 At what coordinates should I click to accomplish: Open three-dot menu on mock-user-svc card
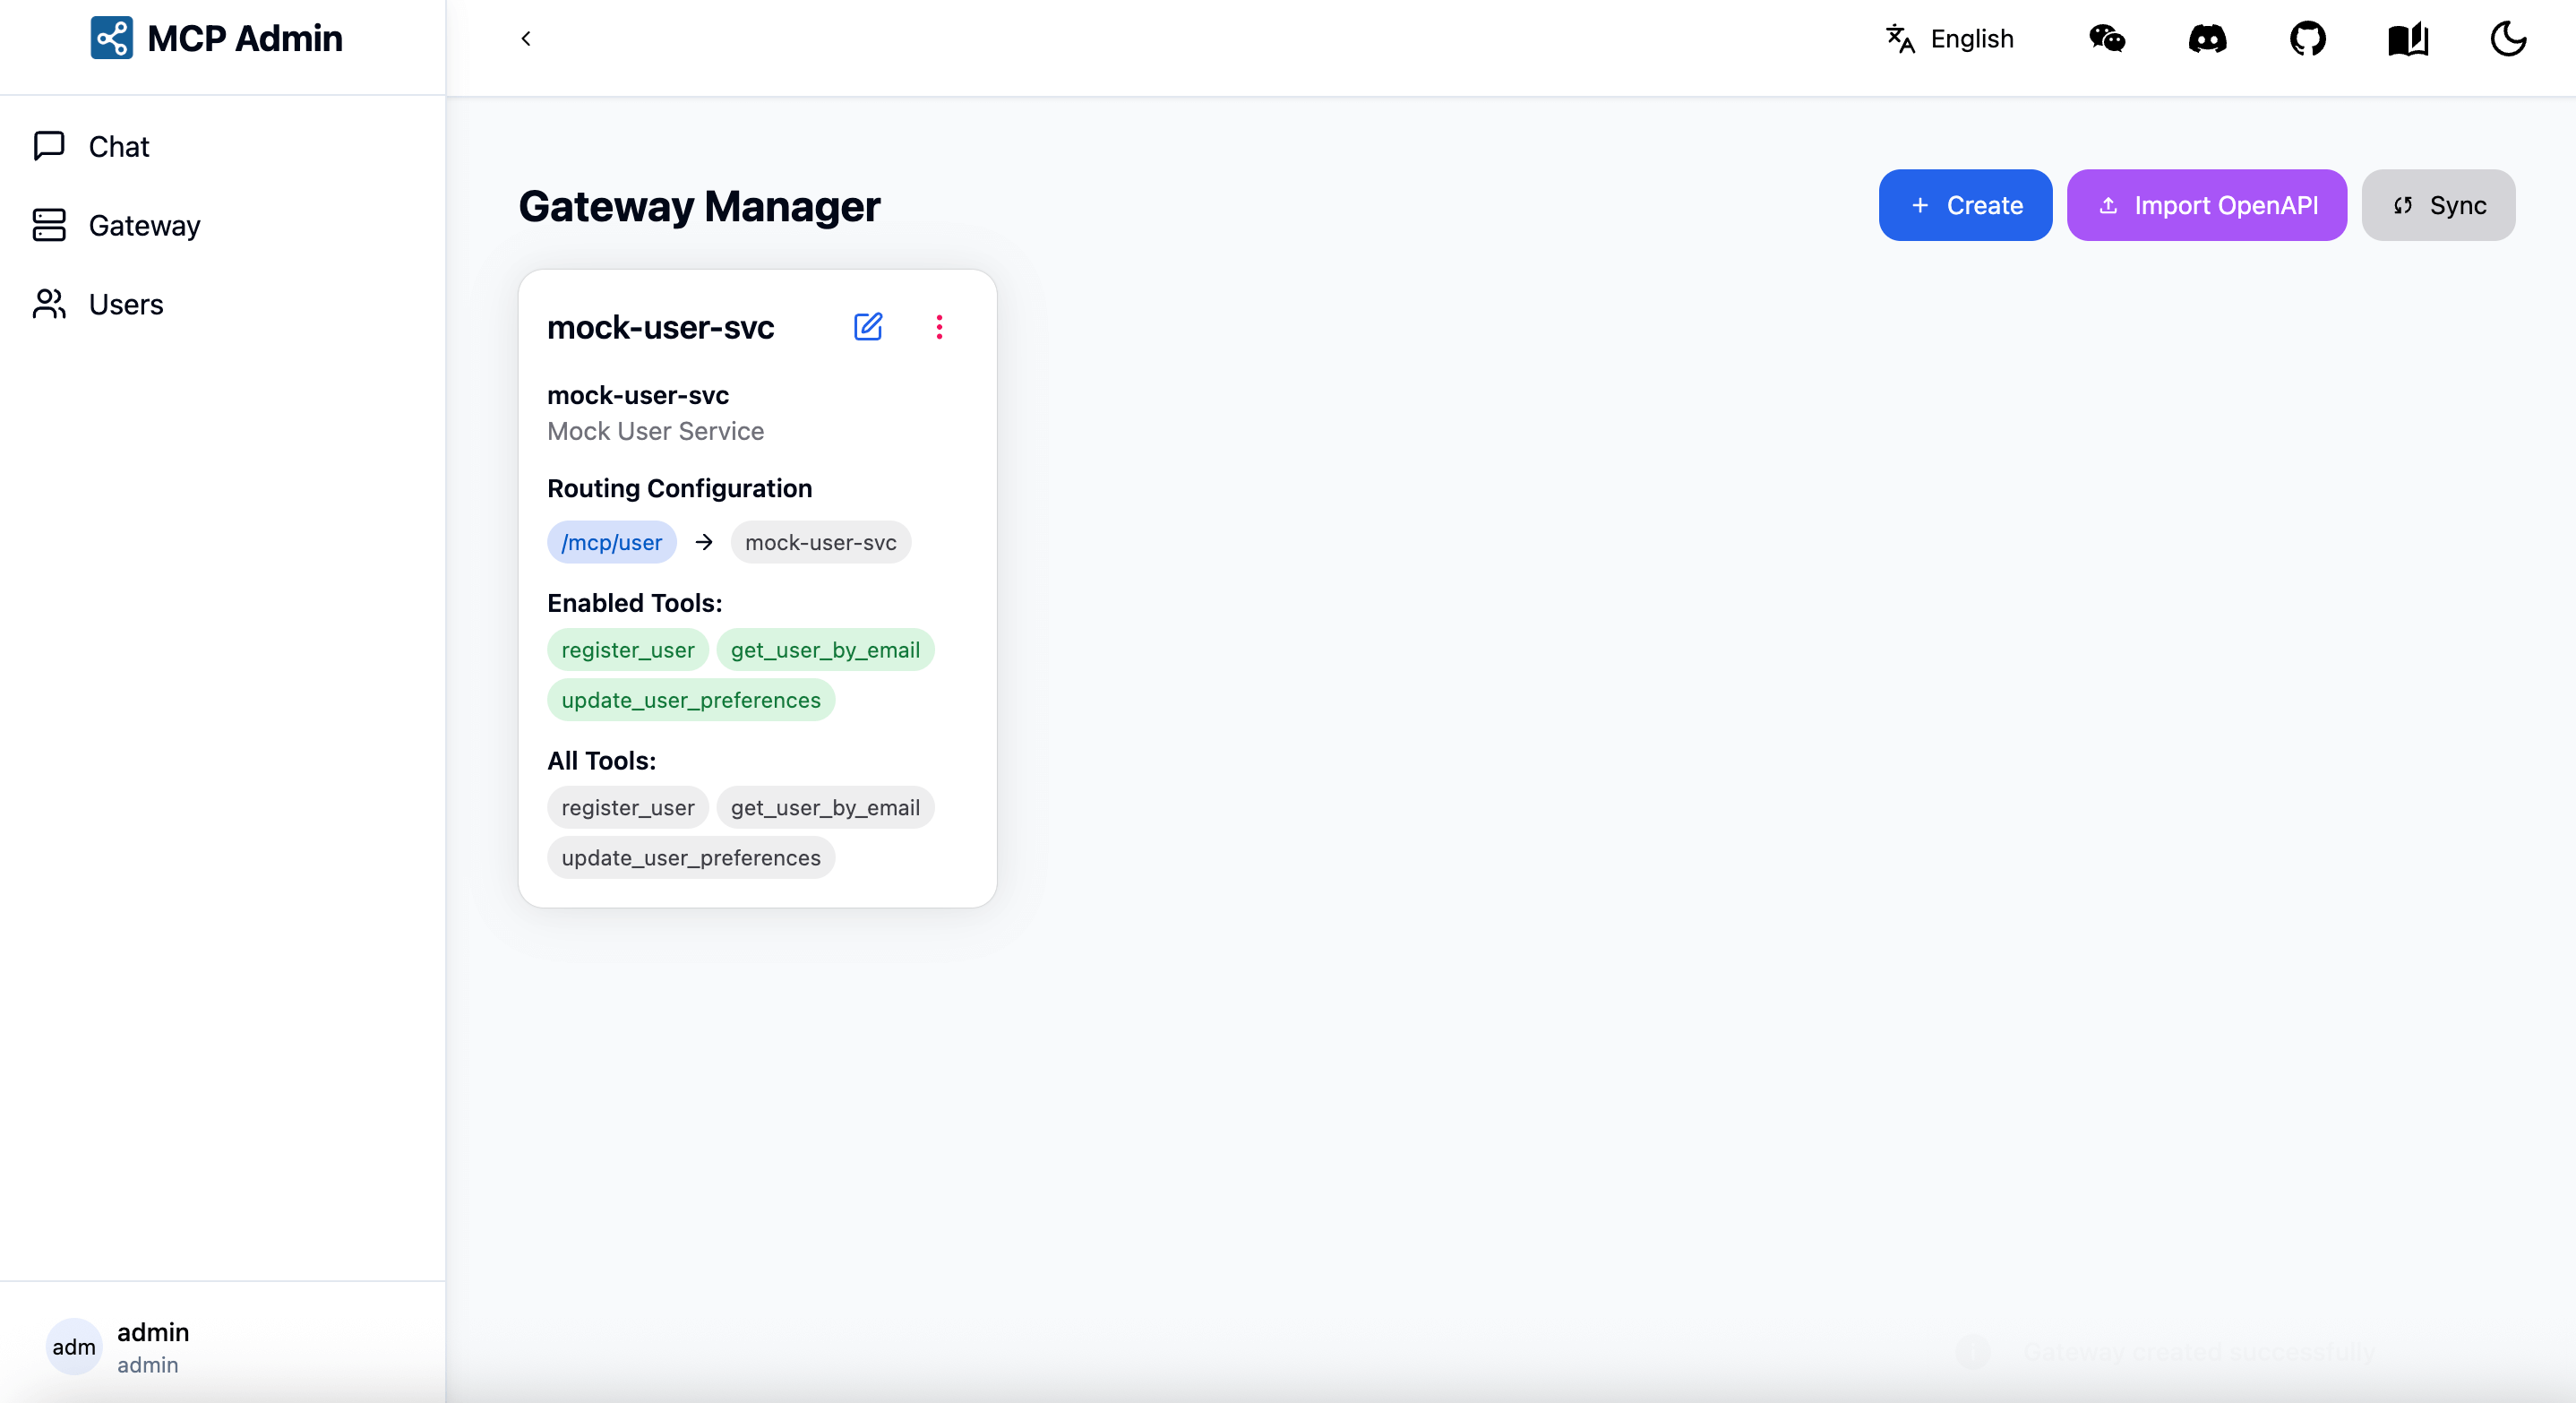[939, 327]
